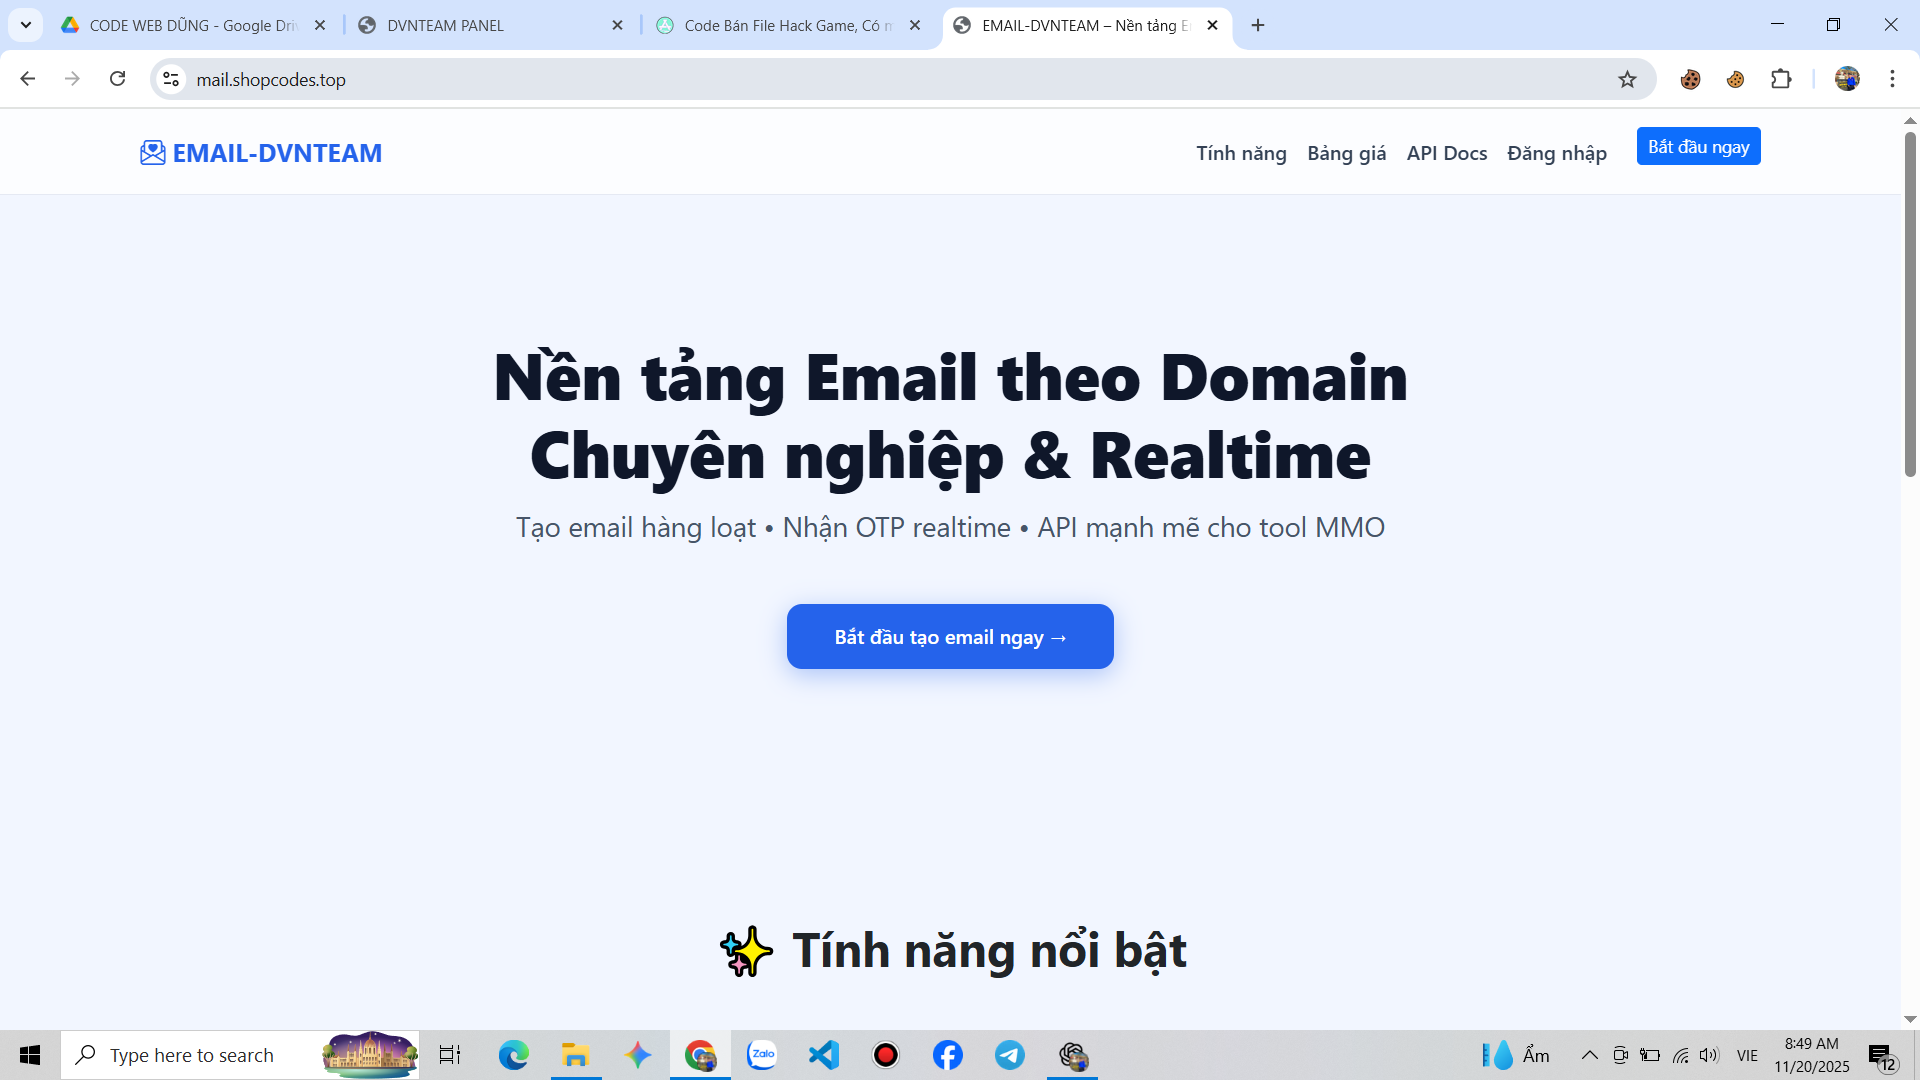The width and height of the screenshot is (1920, 1080).
Task: Show hidden system tray icons
Action: [x=1589, y=1055]
